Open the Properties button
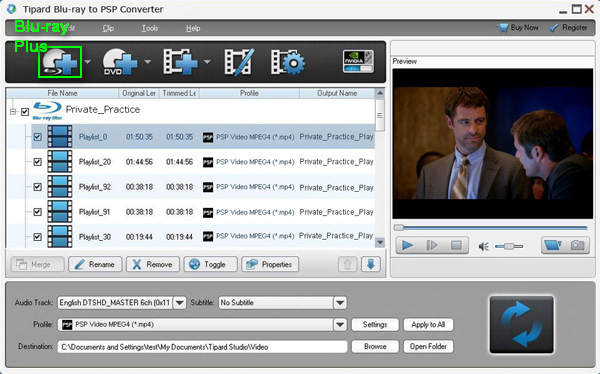 pos(270,264)
